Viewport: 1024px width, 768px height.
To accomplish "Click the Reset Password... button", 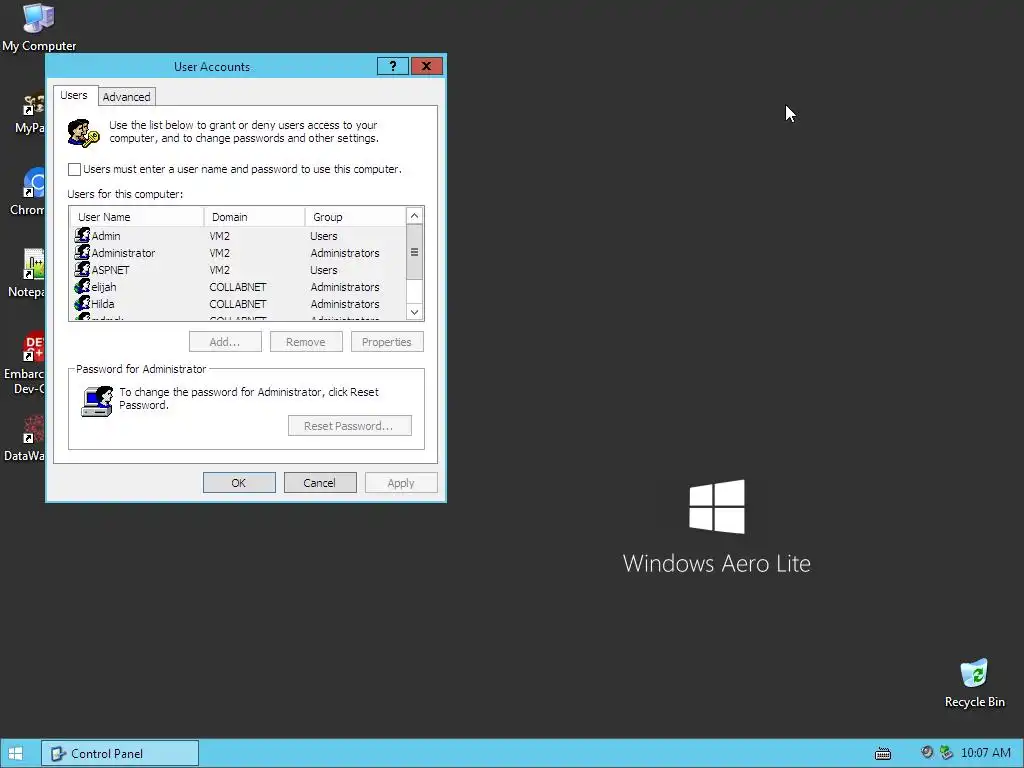I will tap(349, 426).
